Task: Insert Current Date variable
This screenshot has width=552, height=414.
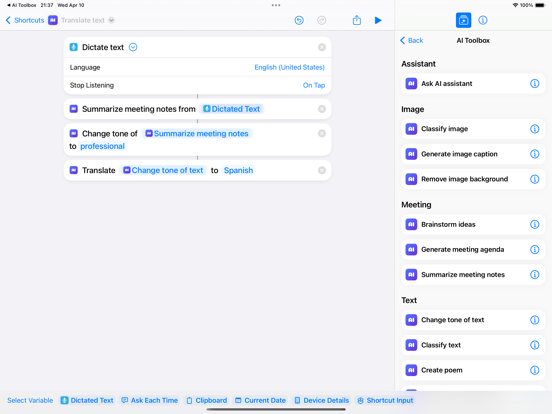Action: 261,400
